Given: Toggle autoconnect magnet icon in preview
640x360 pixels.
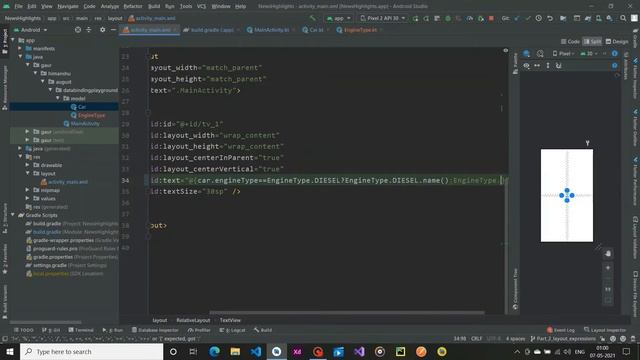Looking at the screenshot, I should coord(558,65).
